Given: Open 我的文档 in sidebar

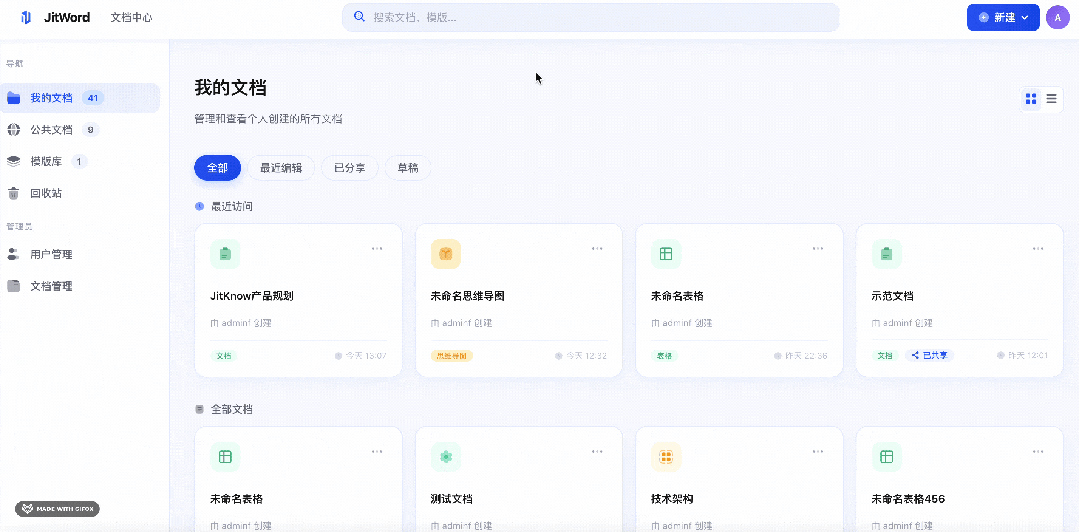Looking at the screenshot, I should point(80,98).
